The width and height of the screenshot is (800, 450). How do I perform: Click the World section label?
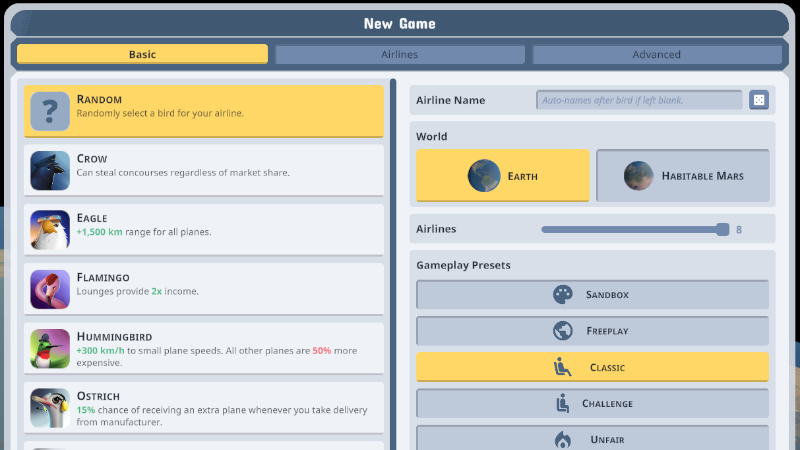[432, 136]
